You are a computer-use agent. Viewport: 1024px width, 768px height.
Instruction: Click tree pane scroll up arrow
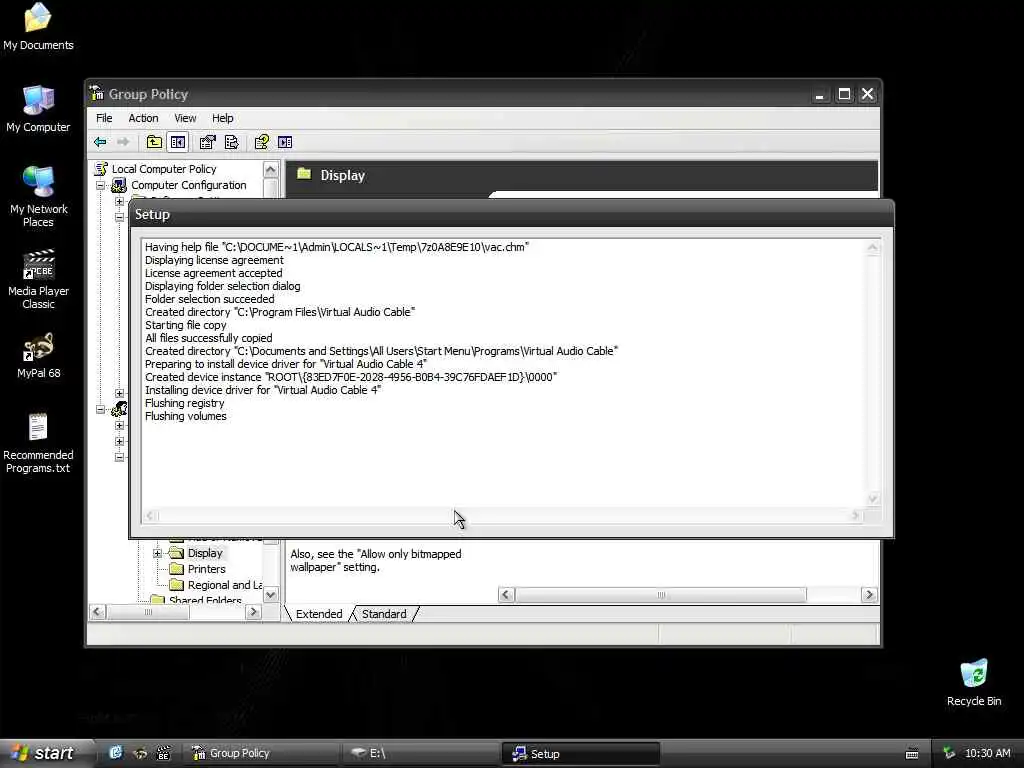pyautogui.click(x=271, y=170)
